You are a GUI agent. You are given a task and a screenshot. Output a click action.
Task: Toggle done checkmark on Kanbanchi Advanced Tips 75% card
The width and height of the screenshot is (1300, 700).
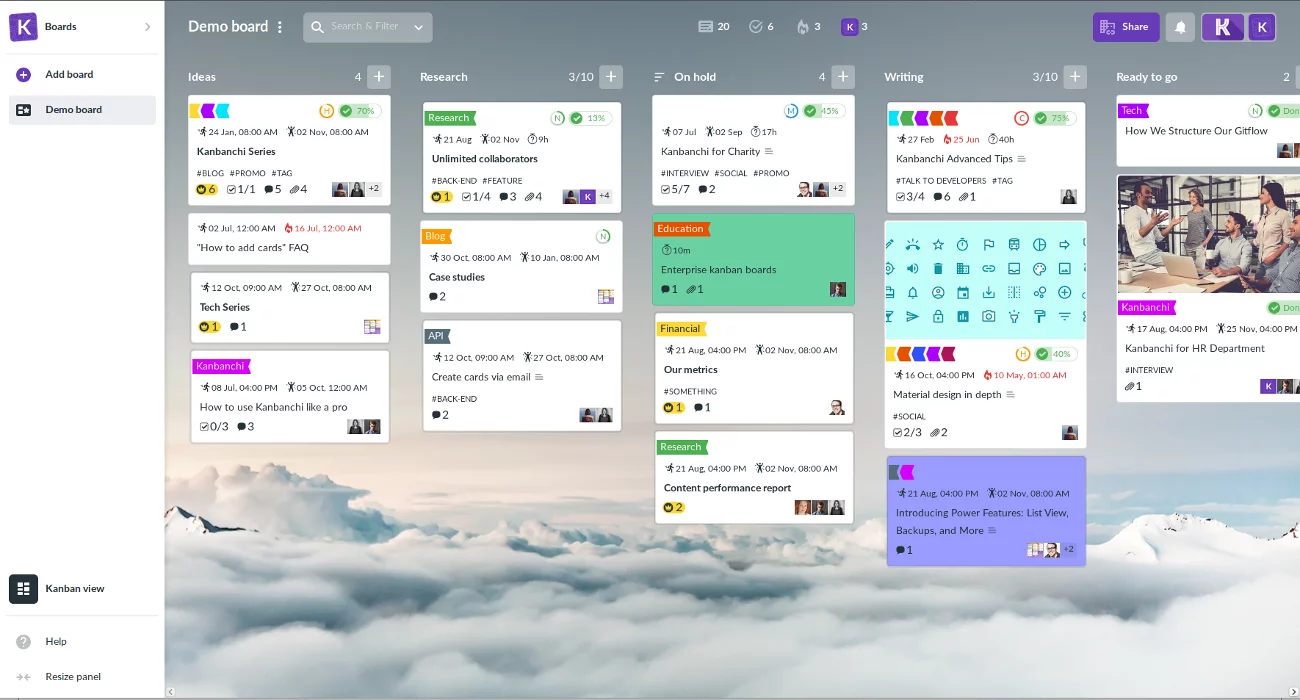[1041, 118]
